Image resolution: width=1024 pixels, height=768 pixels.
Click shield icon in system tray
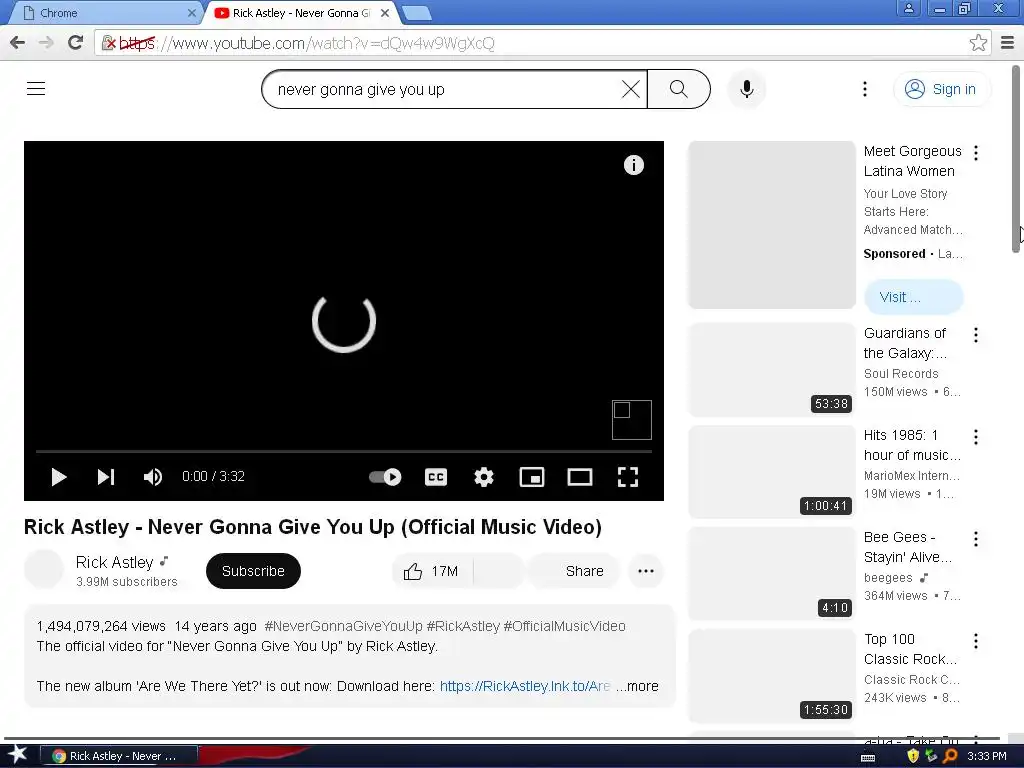click(913, 756)
